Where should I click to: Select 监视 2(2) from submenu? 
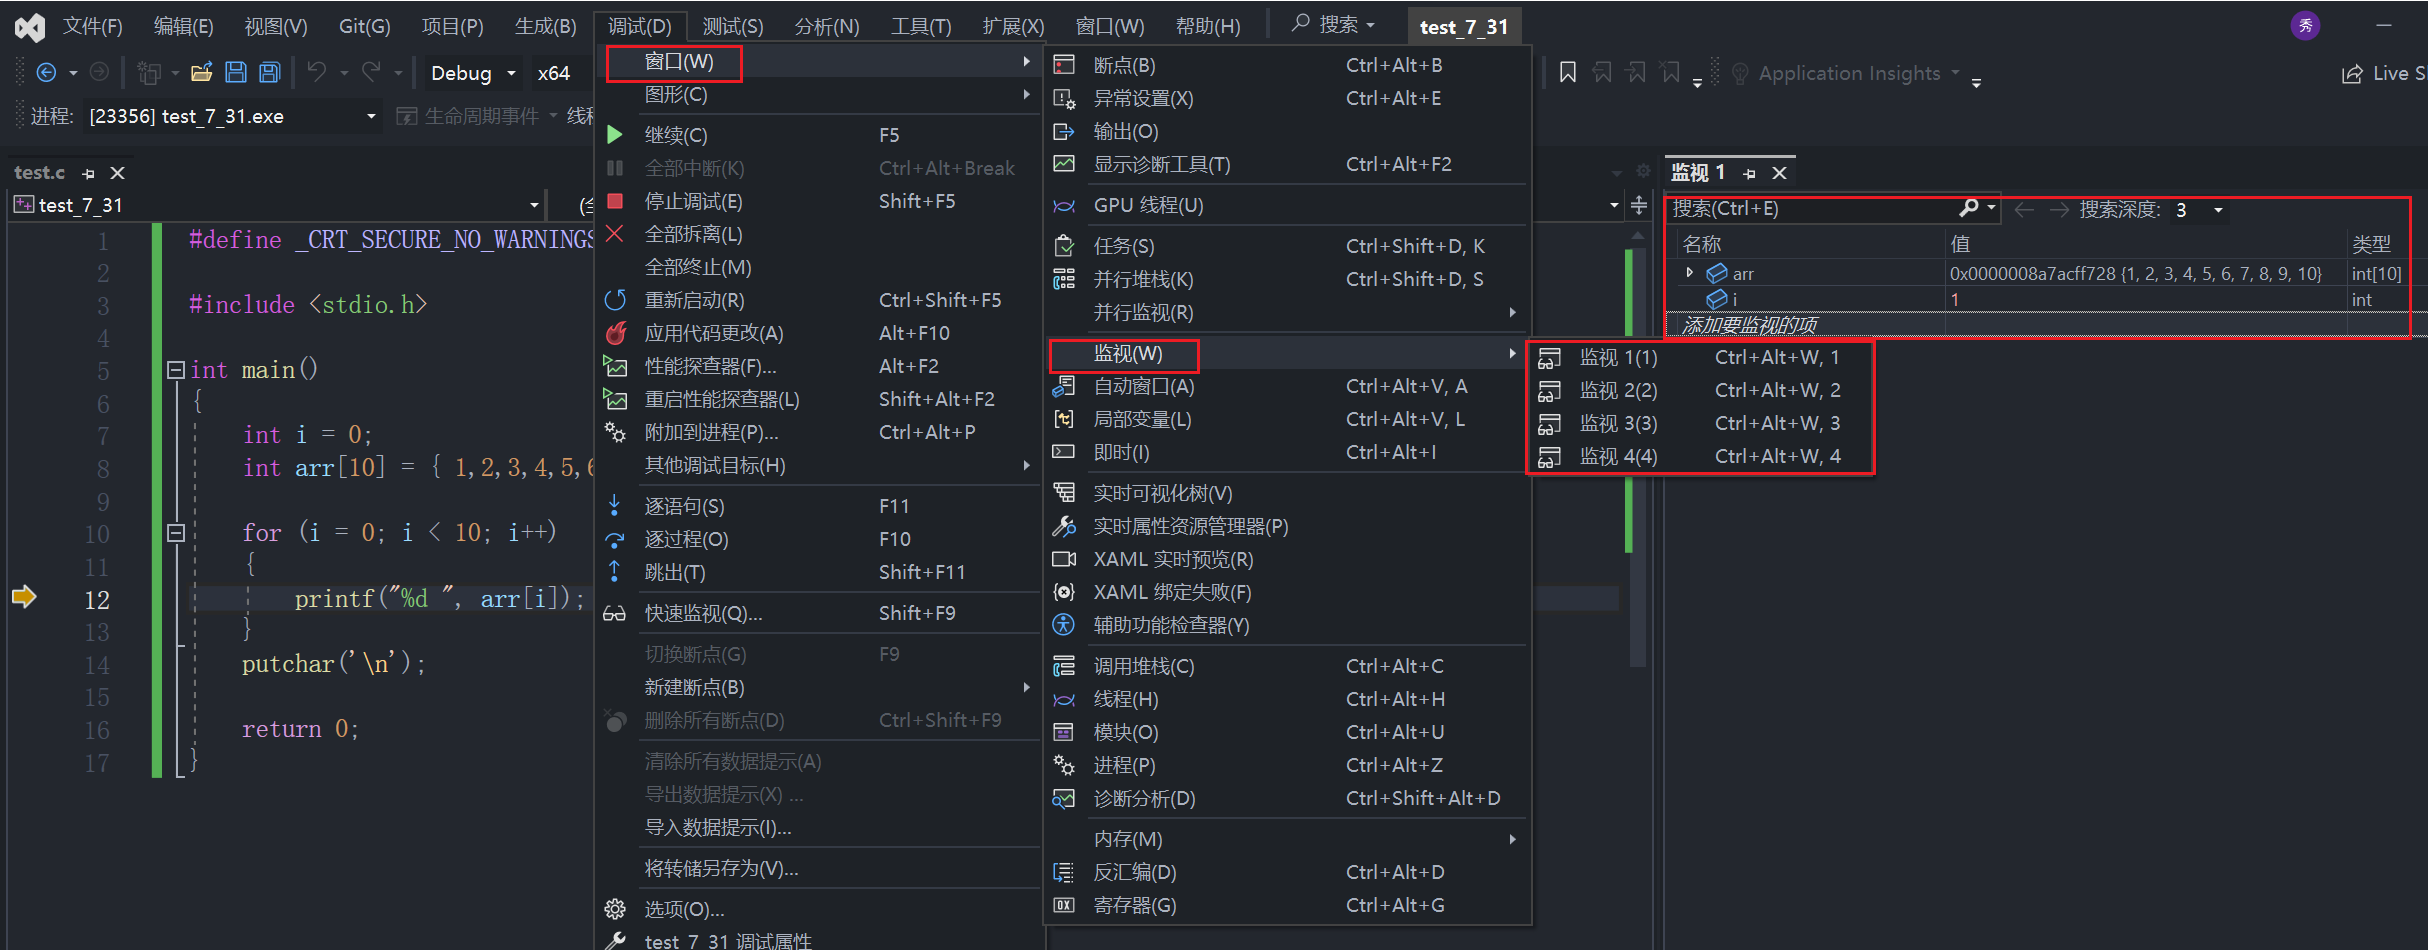pyautogui.click(x=1699, y=390)
